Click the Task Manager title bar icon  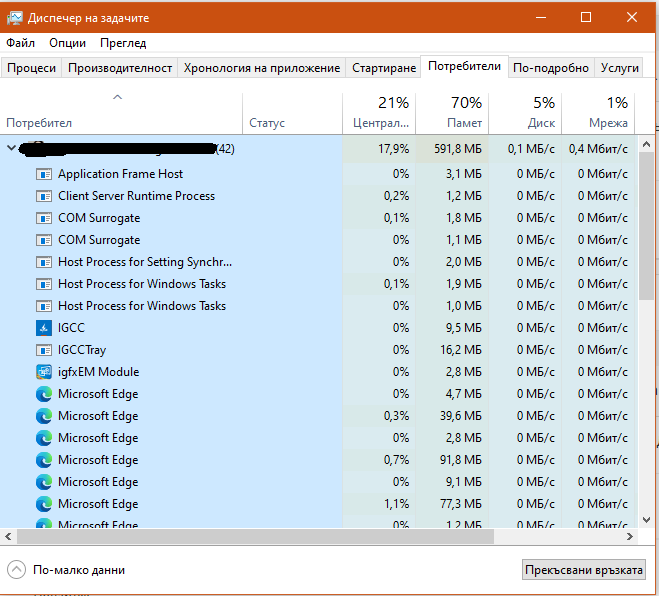[x=14, y=18]
